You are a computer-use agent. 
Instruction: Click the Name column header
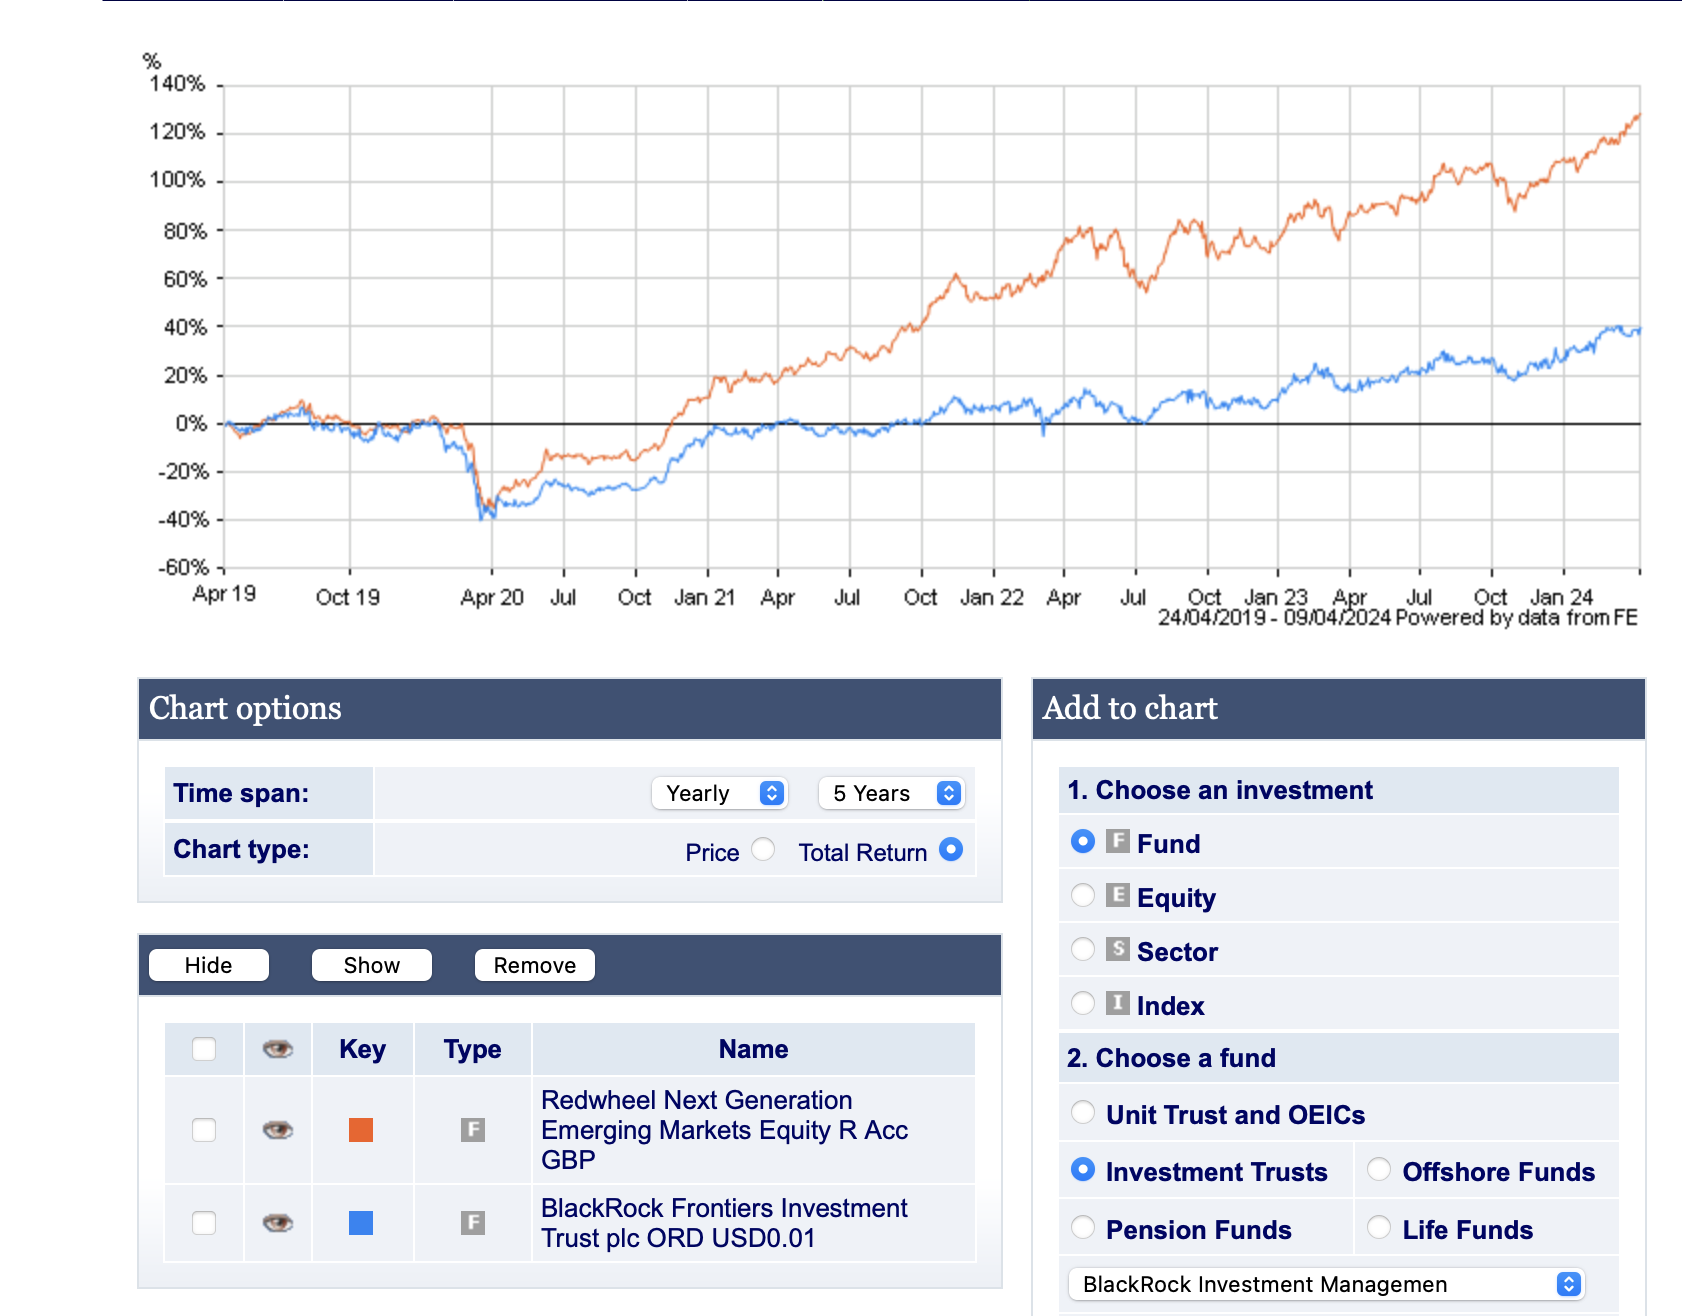pos(754,1049)
